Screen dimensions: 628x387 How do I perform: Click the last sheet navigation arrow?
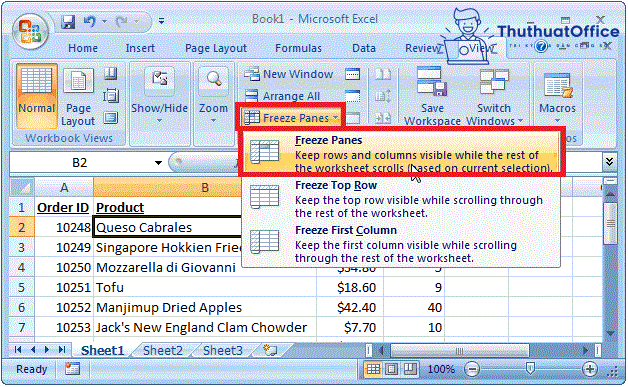tap(62, 350)
